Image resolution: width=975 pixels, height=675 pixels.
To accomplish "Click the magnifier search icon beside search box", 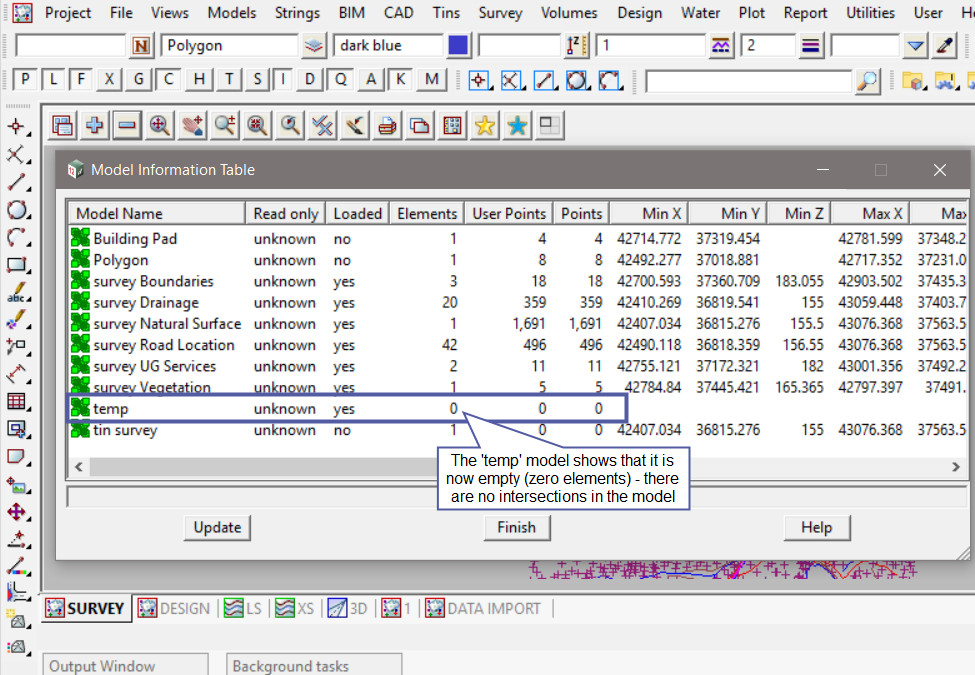I will (x=868, y=81).
